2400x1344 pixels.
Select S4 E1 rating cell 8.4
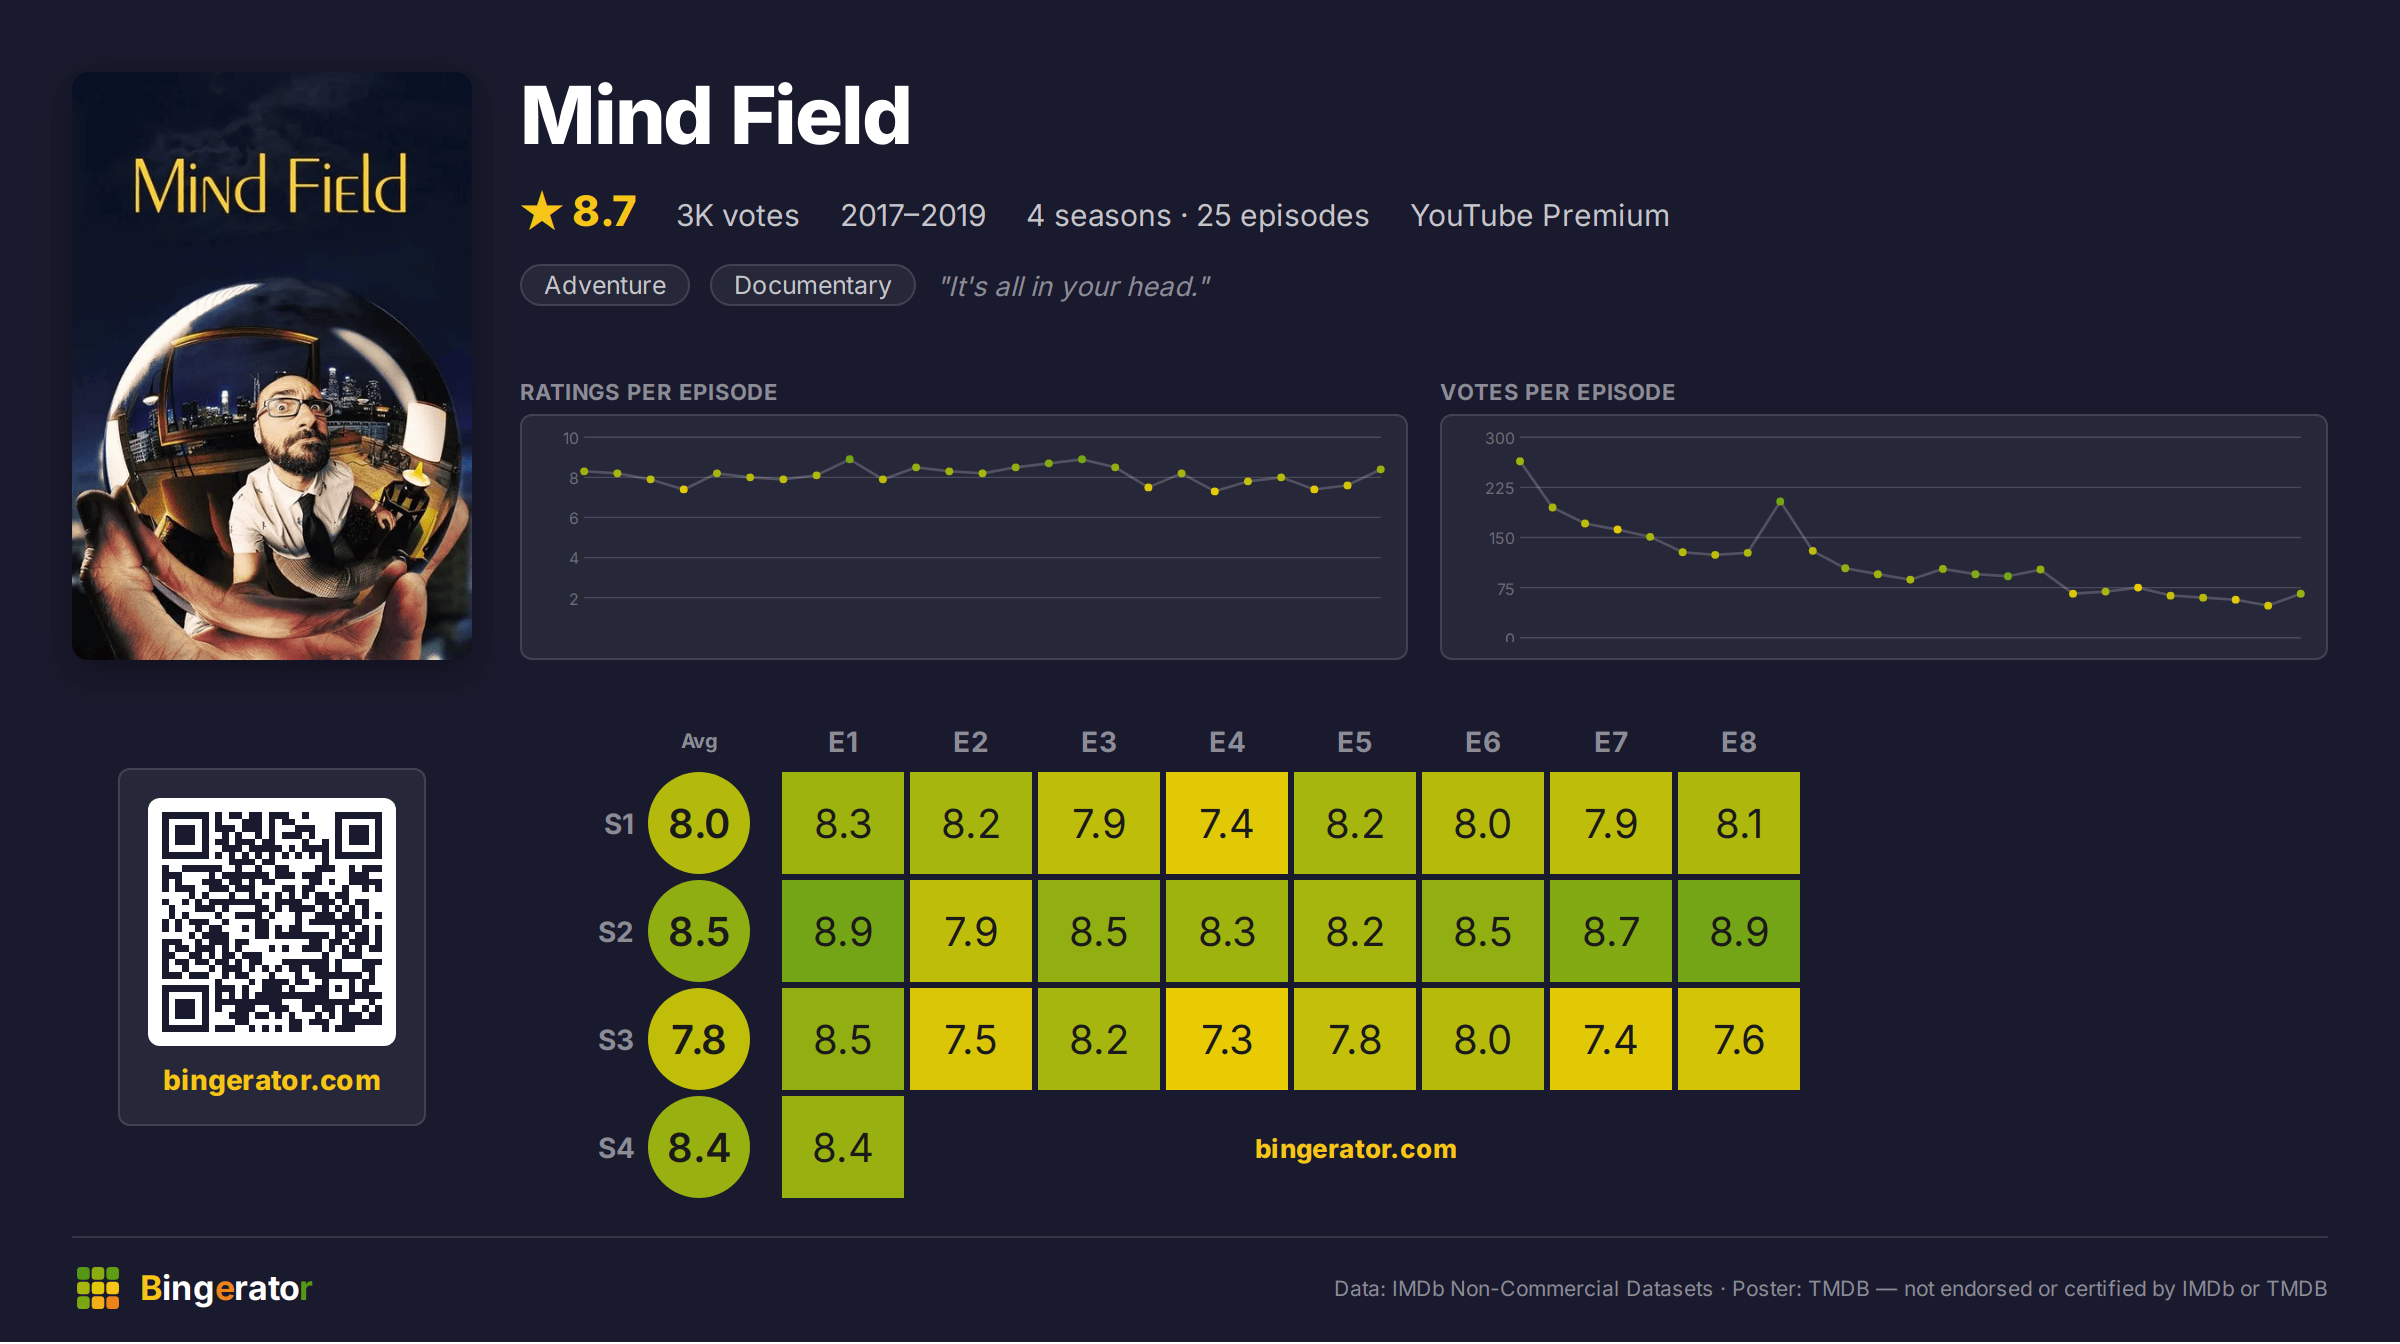[x=843, y=1147]
